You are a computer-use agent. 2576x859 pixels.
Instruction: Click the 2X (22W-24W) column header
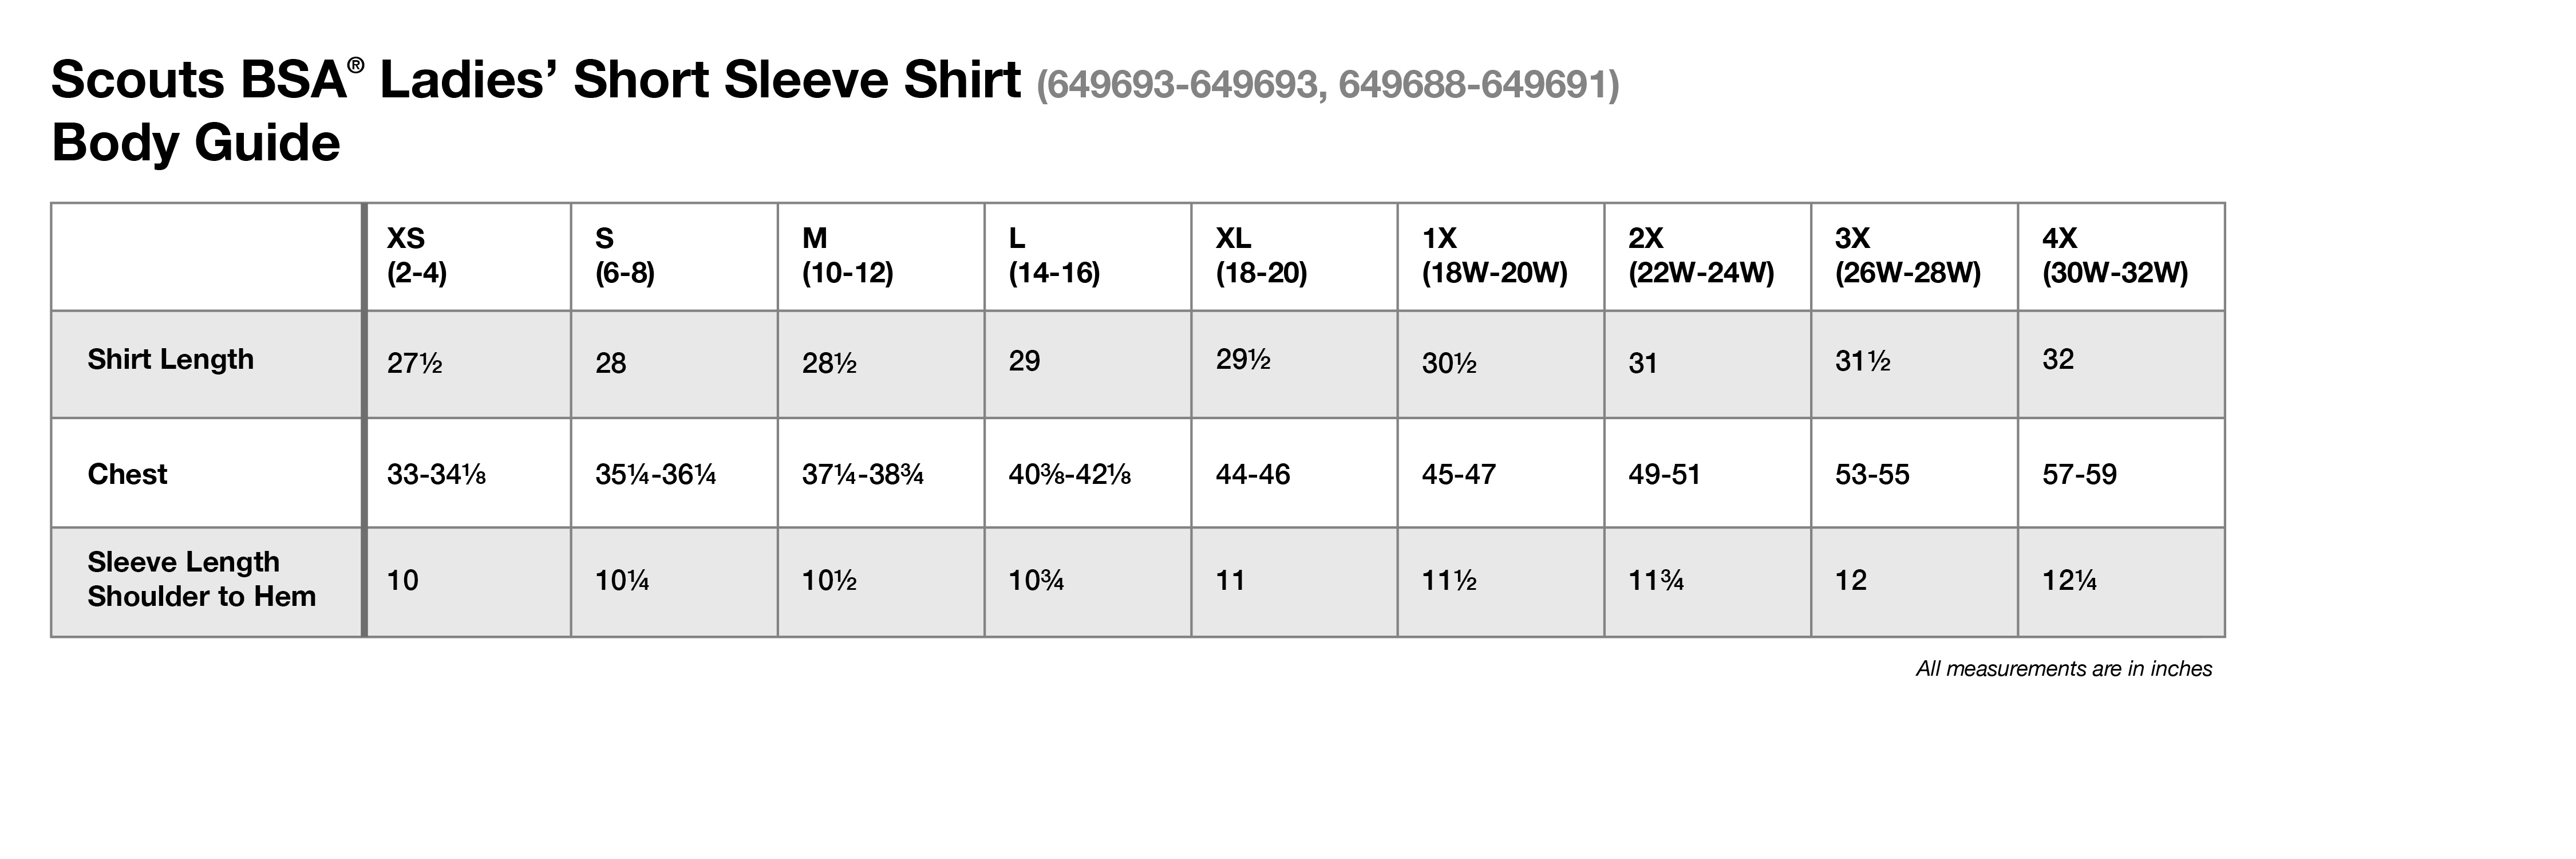(1708, 257)
